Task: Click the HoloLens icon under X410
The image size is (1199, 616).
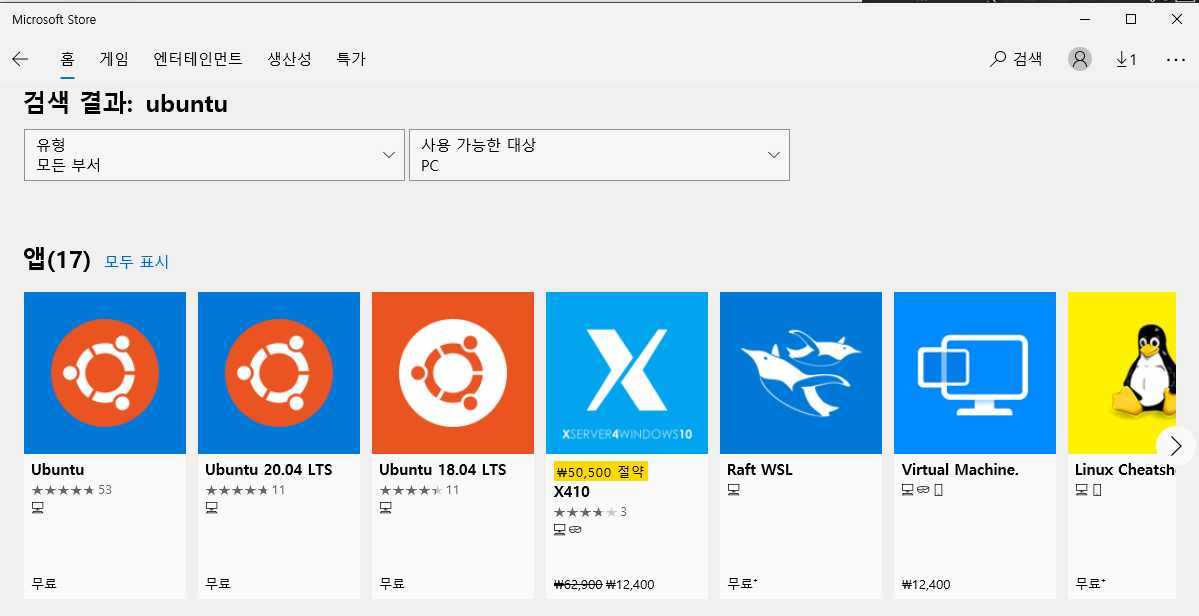Action: click(575, 530)
